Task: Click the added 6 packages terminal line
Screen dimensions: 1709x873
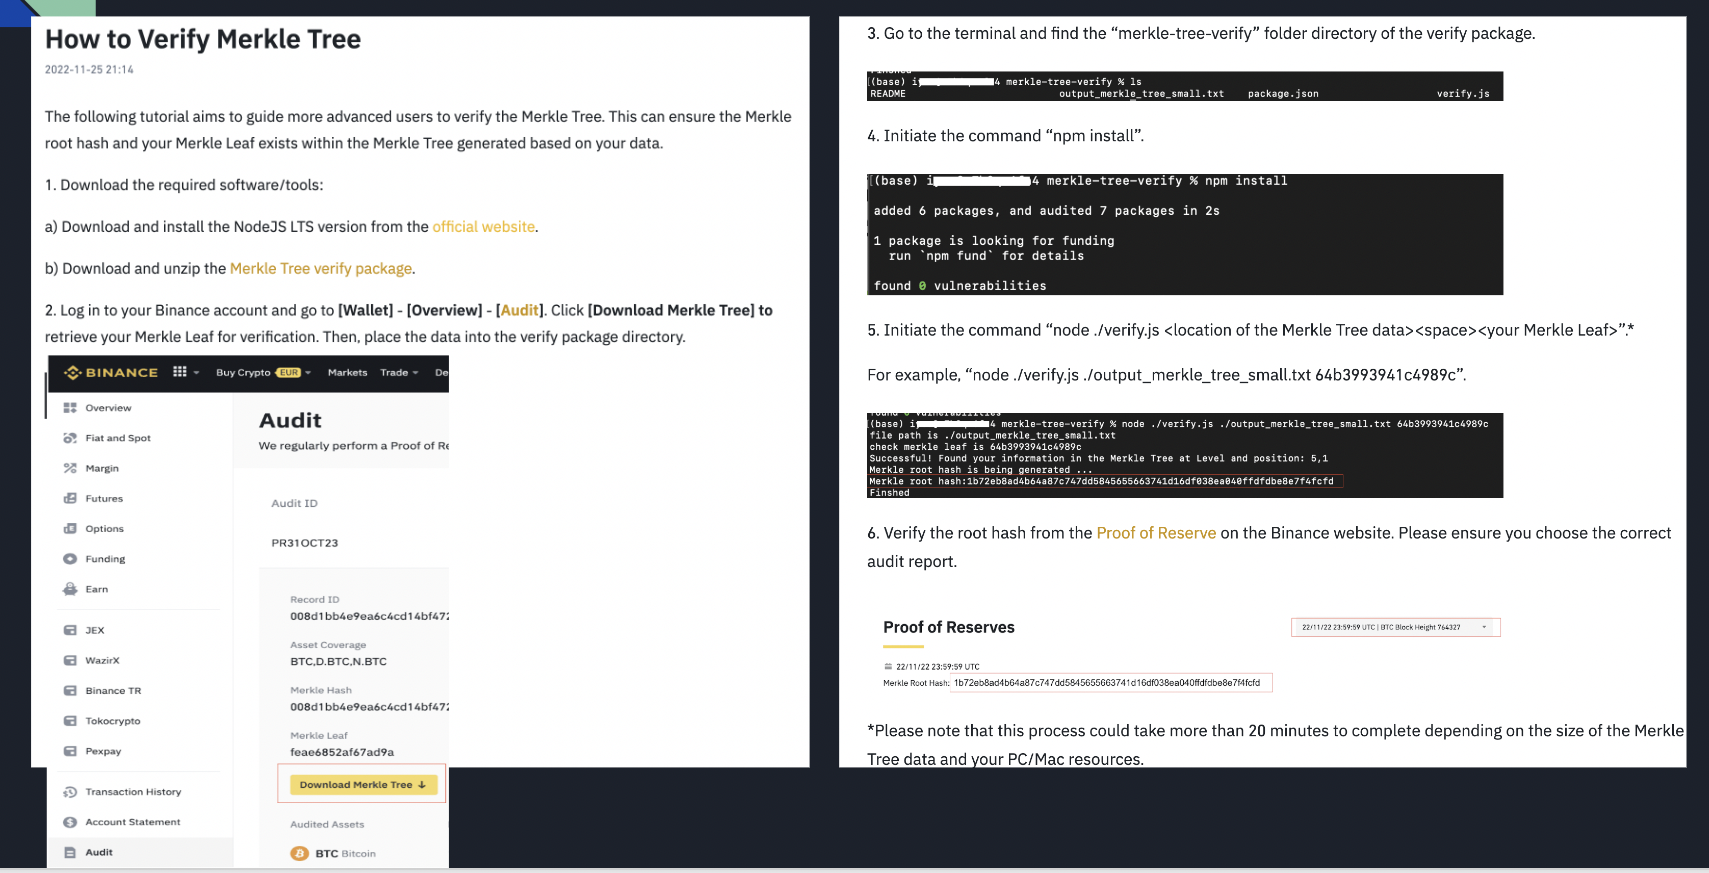Action: [x=1046, y=211]
